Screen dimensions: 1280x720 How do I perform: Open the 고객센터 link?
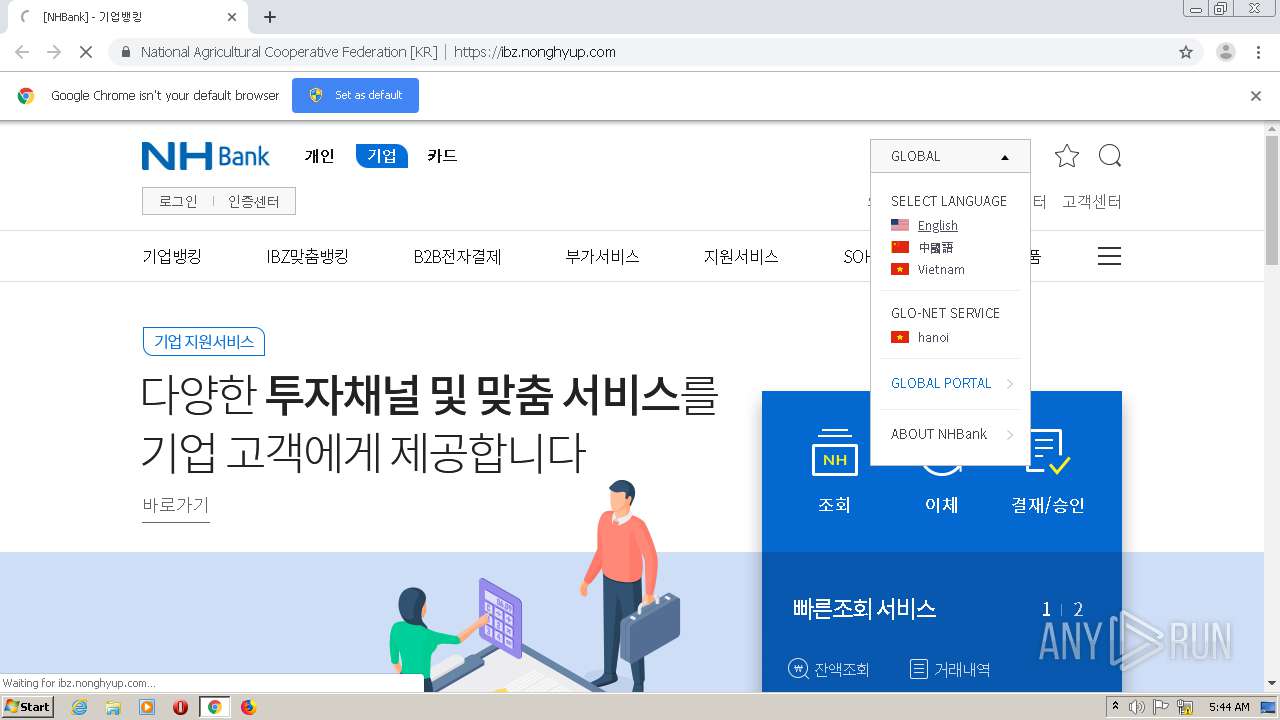[1092, 201]
